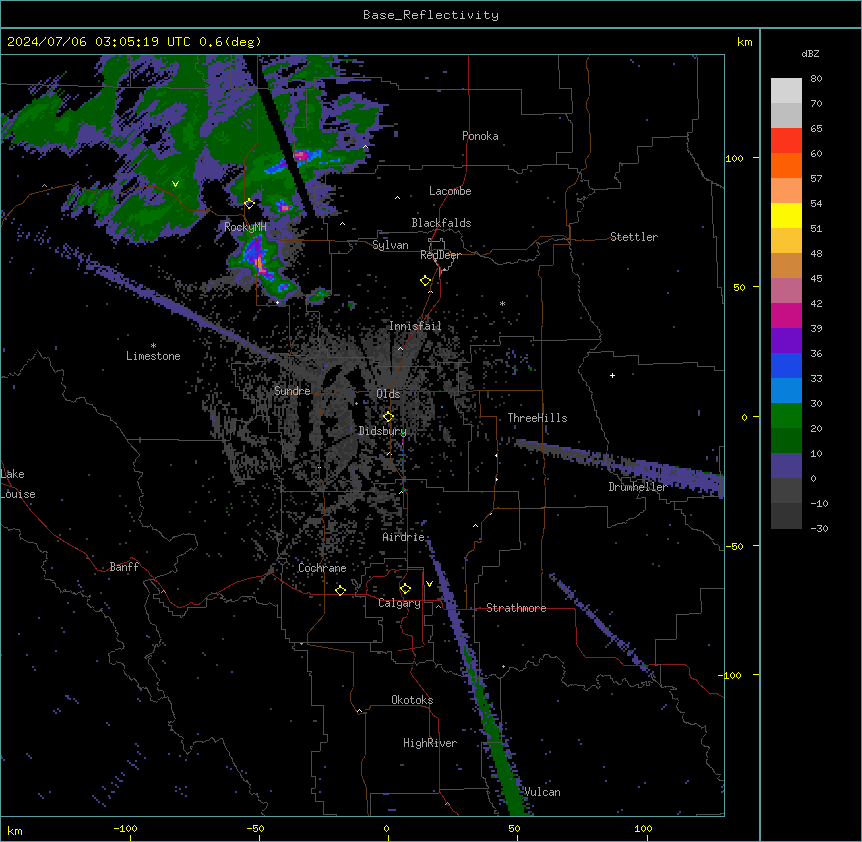This screenshot has height=842, width=862.
Task: Click the ThreeHills label
Action: [537, 418]
